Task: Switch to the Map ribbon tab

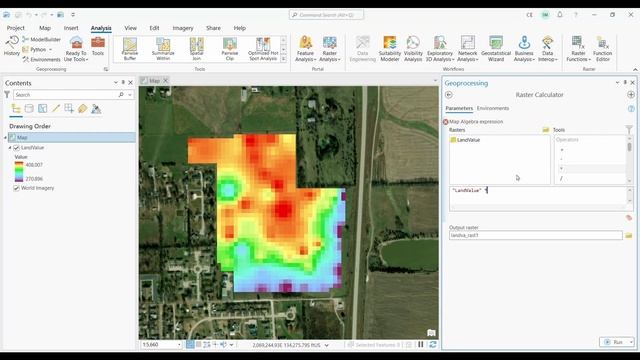Action: pyautogui.click(x=45, y=28)
